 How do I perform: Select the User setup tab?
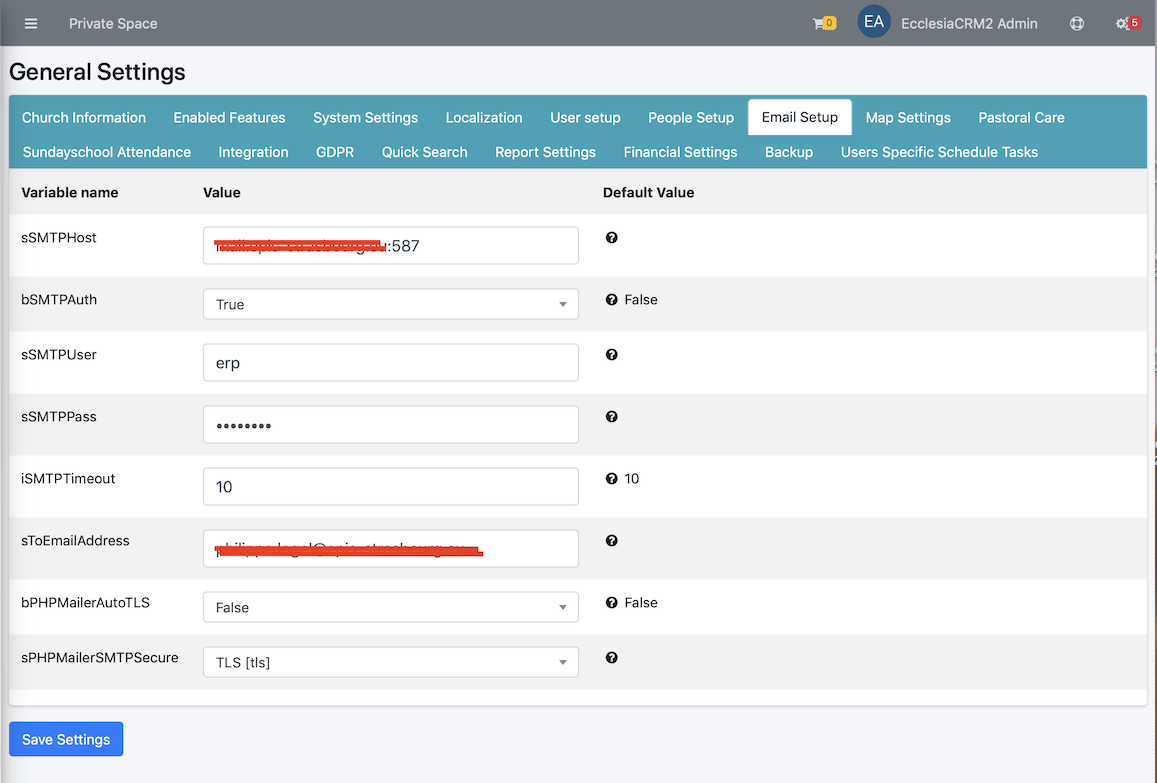pos(585,117)
